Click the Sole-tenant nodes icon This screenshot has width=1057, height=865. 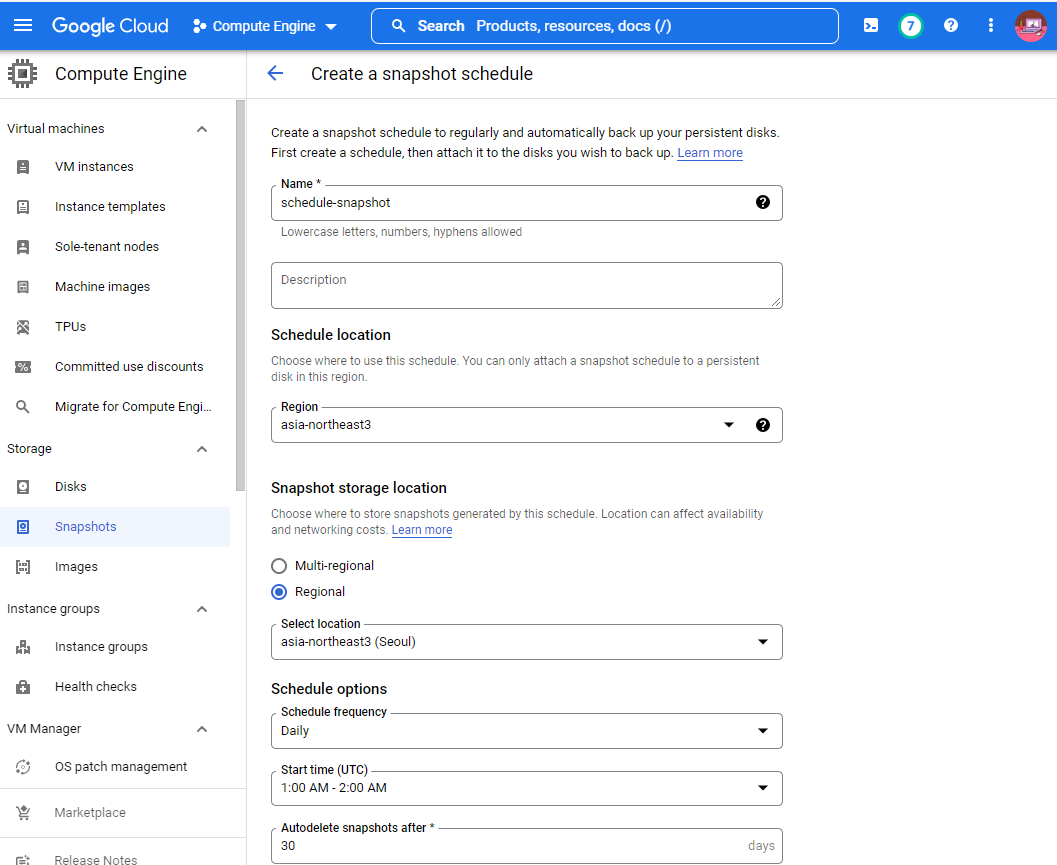point(23,247)
